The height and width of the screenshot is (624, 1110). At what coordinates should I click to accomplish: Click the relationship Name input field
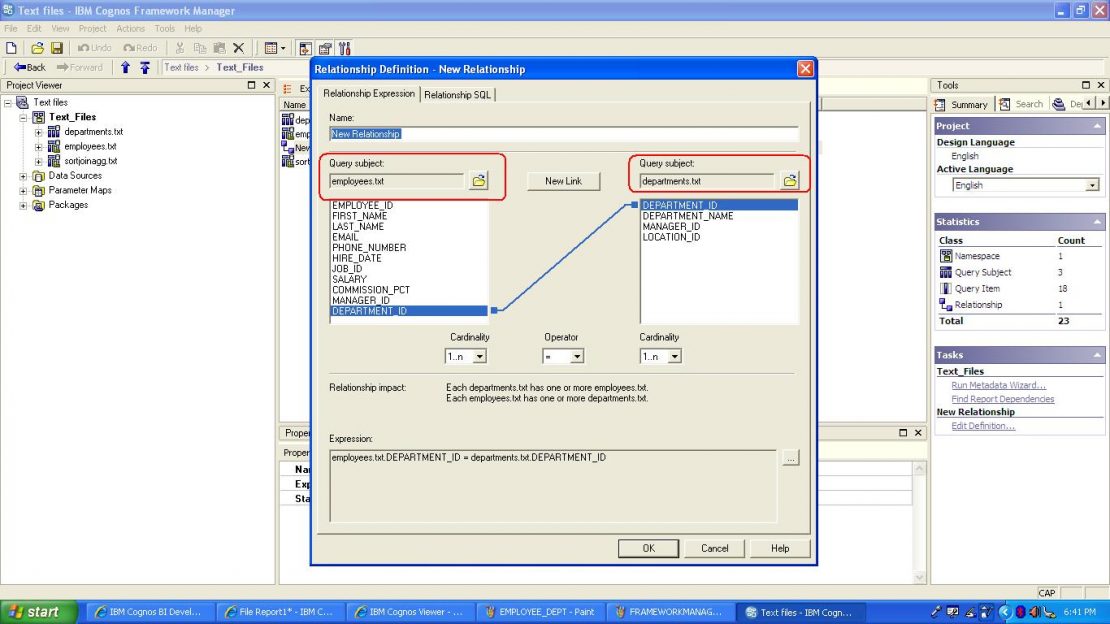coord(563,134)
